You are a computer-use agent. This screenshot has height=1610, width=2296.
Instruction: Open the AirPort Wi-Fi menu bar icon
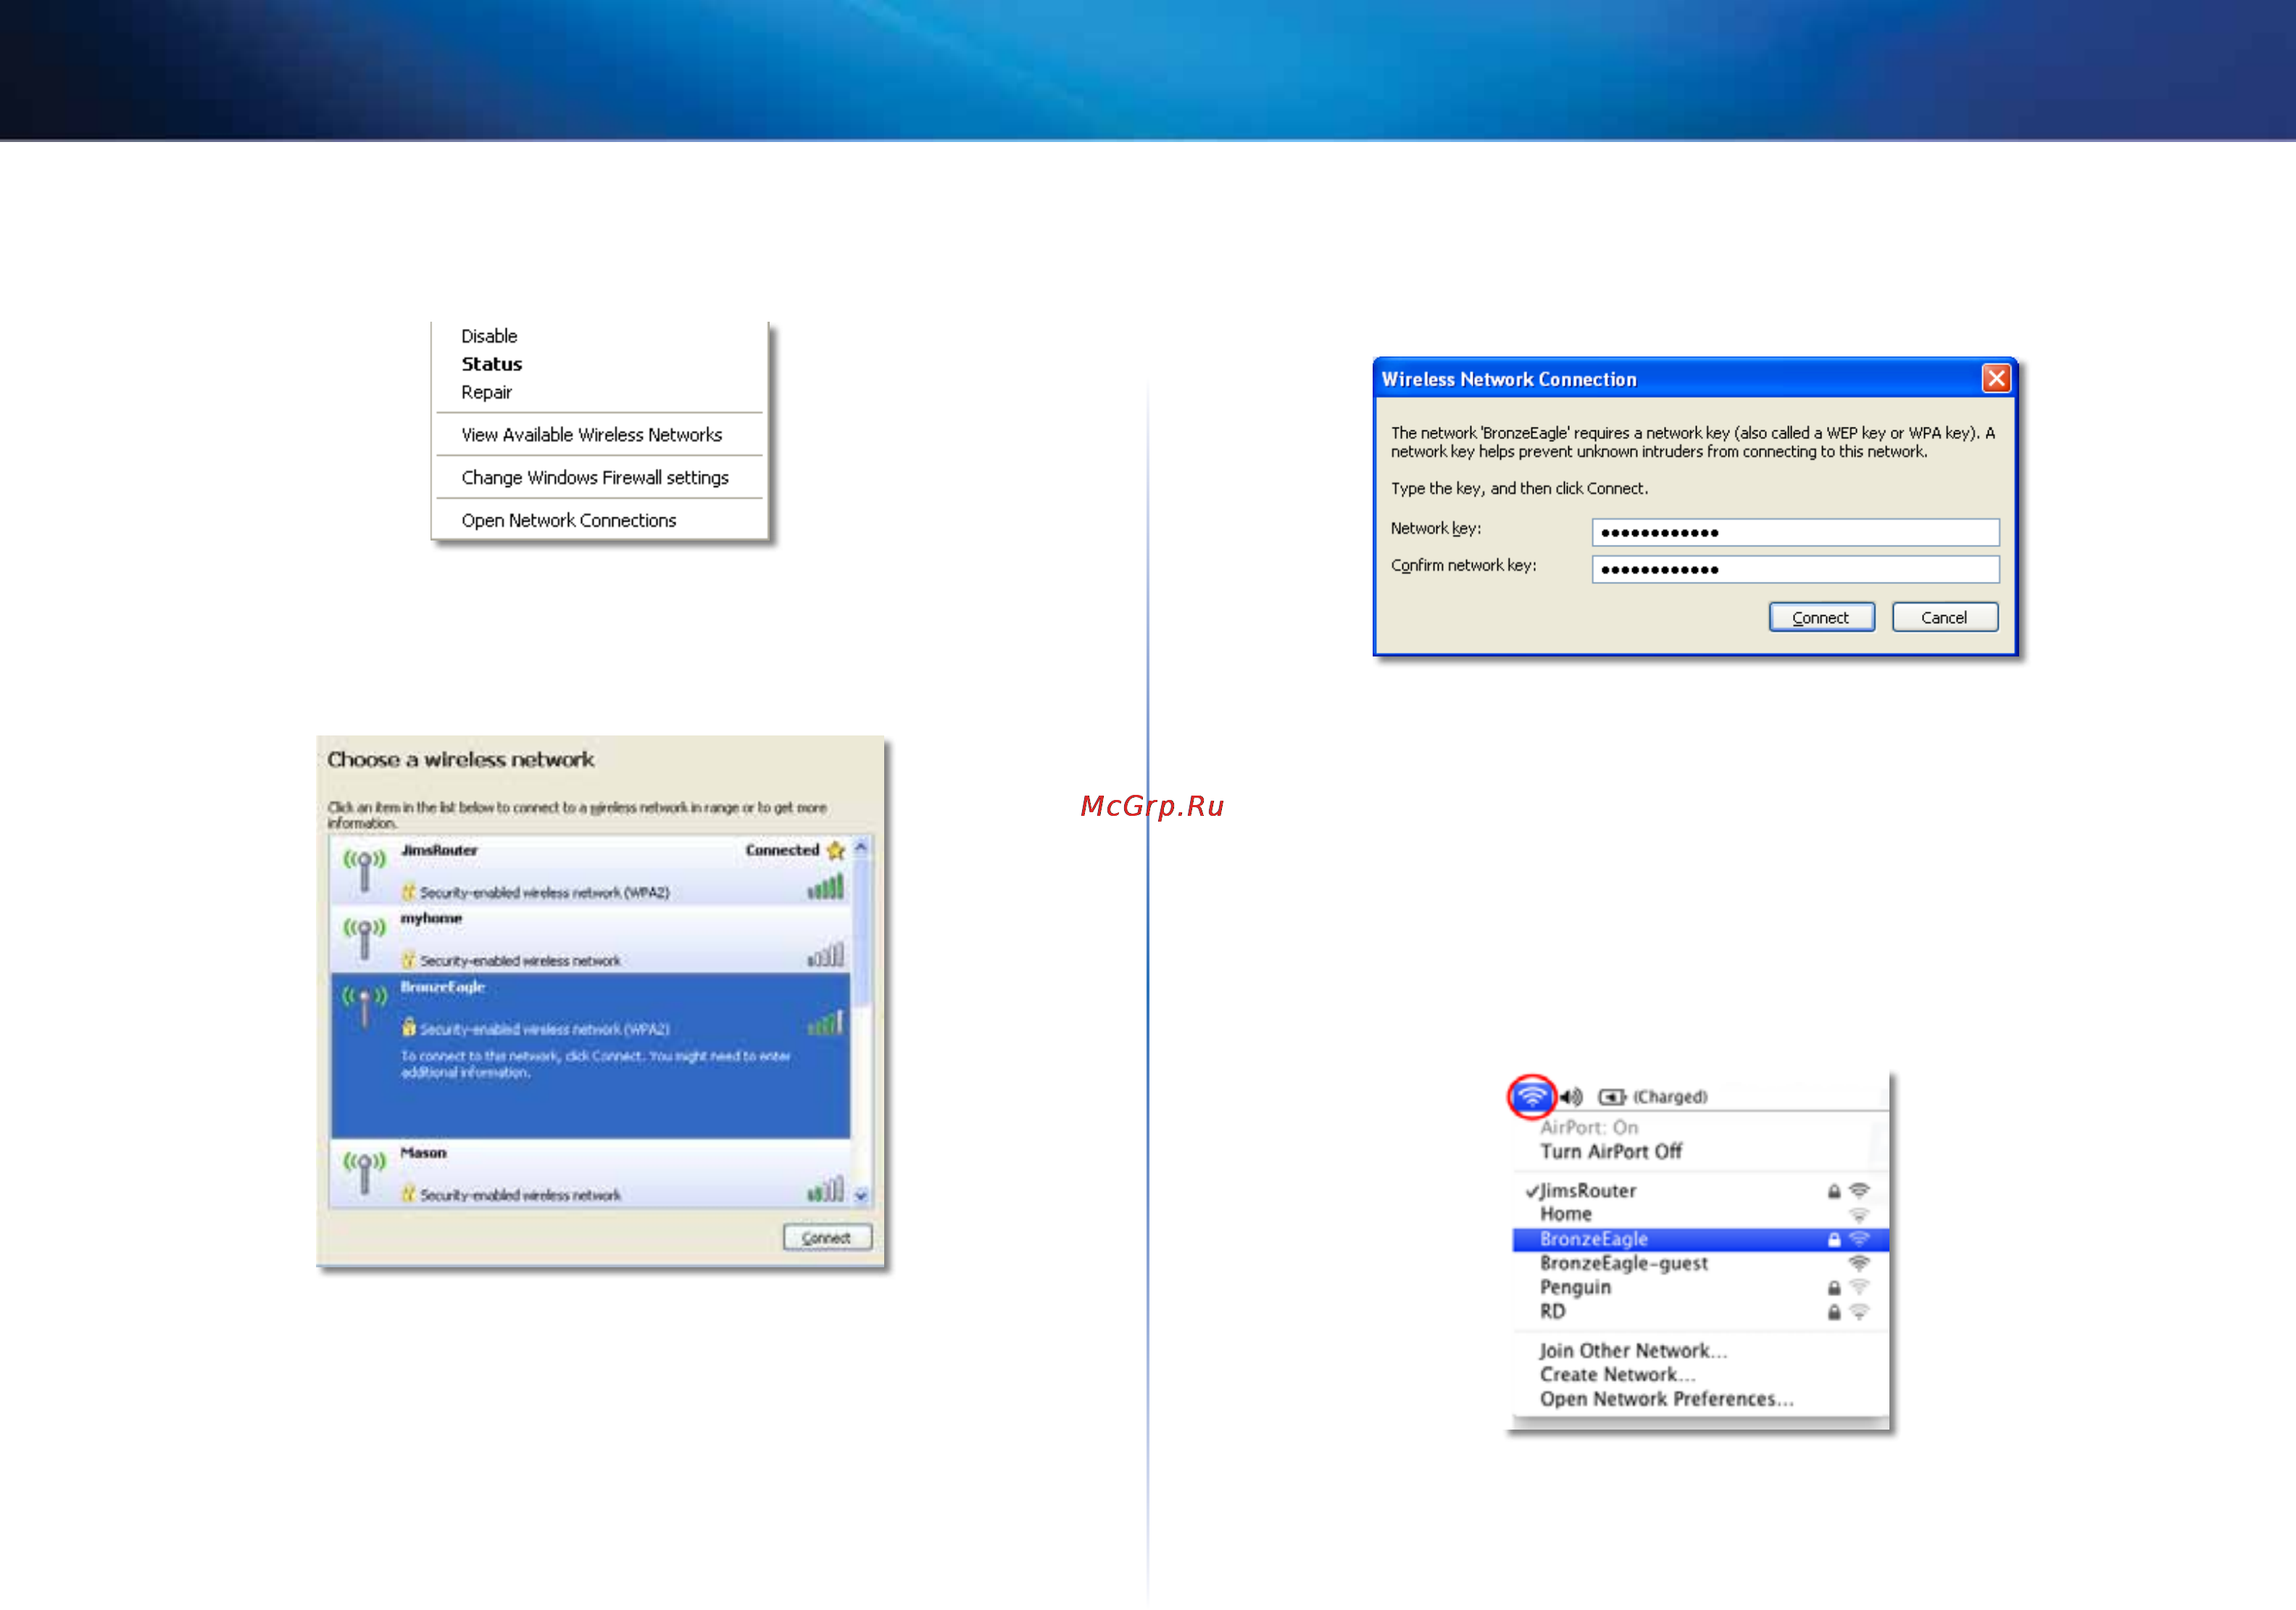[x=1531, y=1097]
